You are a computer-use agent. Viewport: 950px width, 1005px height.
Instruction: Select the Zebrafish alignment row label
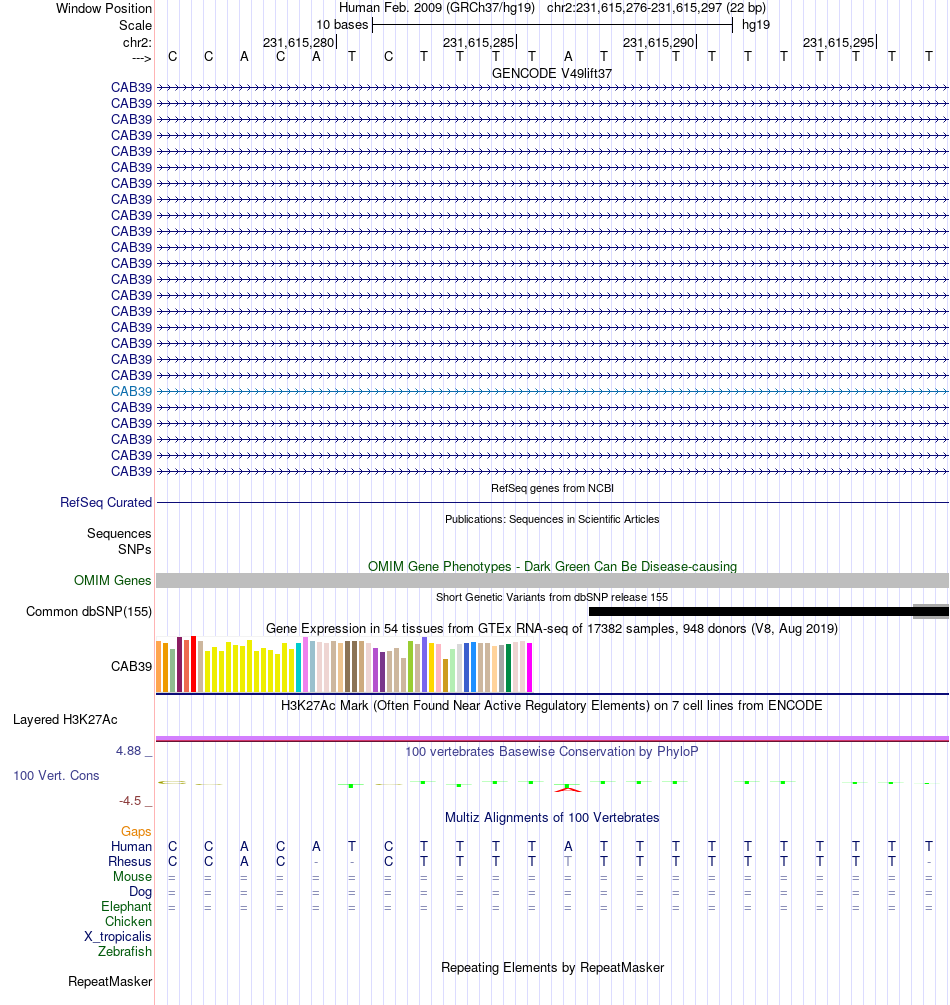[x=125, y=951]
